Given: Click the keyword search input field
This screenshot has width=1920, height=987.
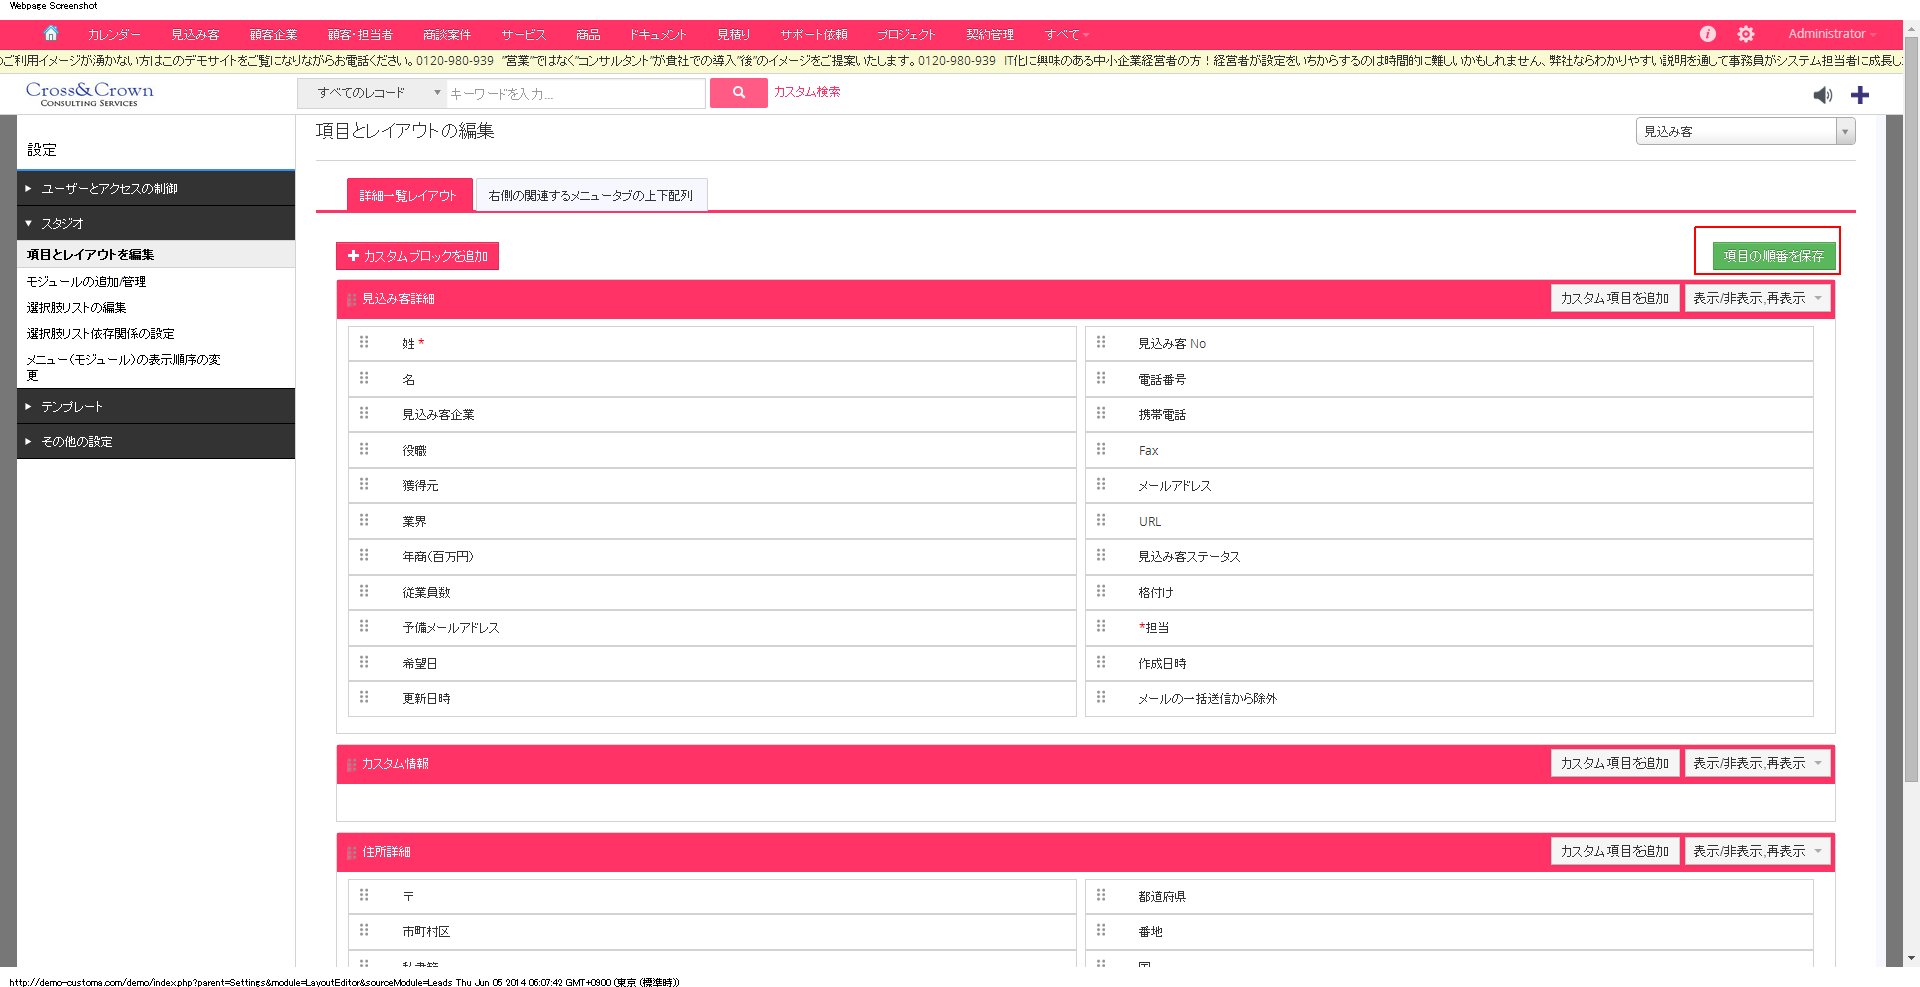Looking at the screenshot, I should coord(575,94).
